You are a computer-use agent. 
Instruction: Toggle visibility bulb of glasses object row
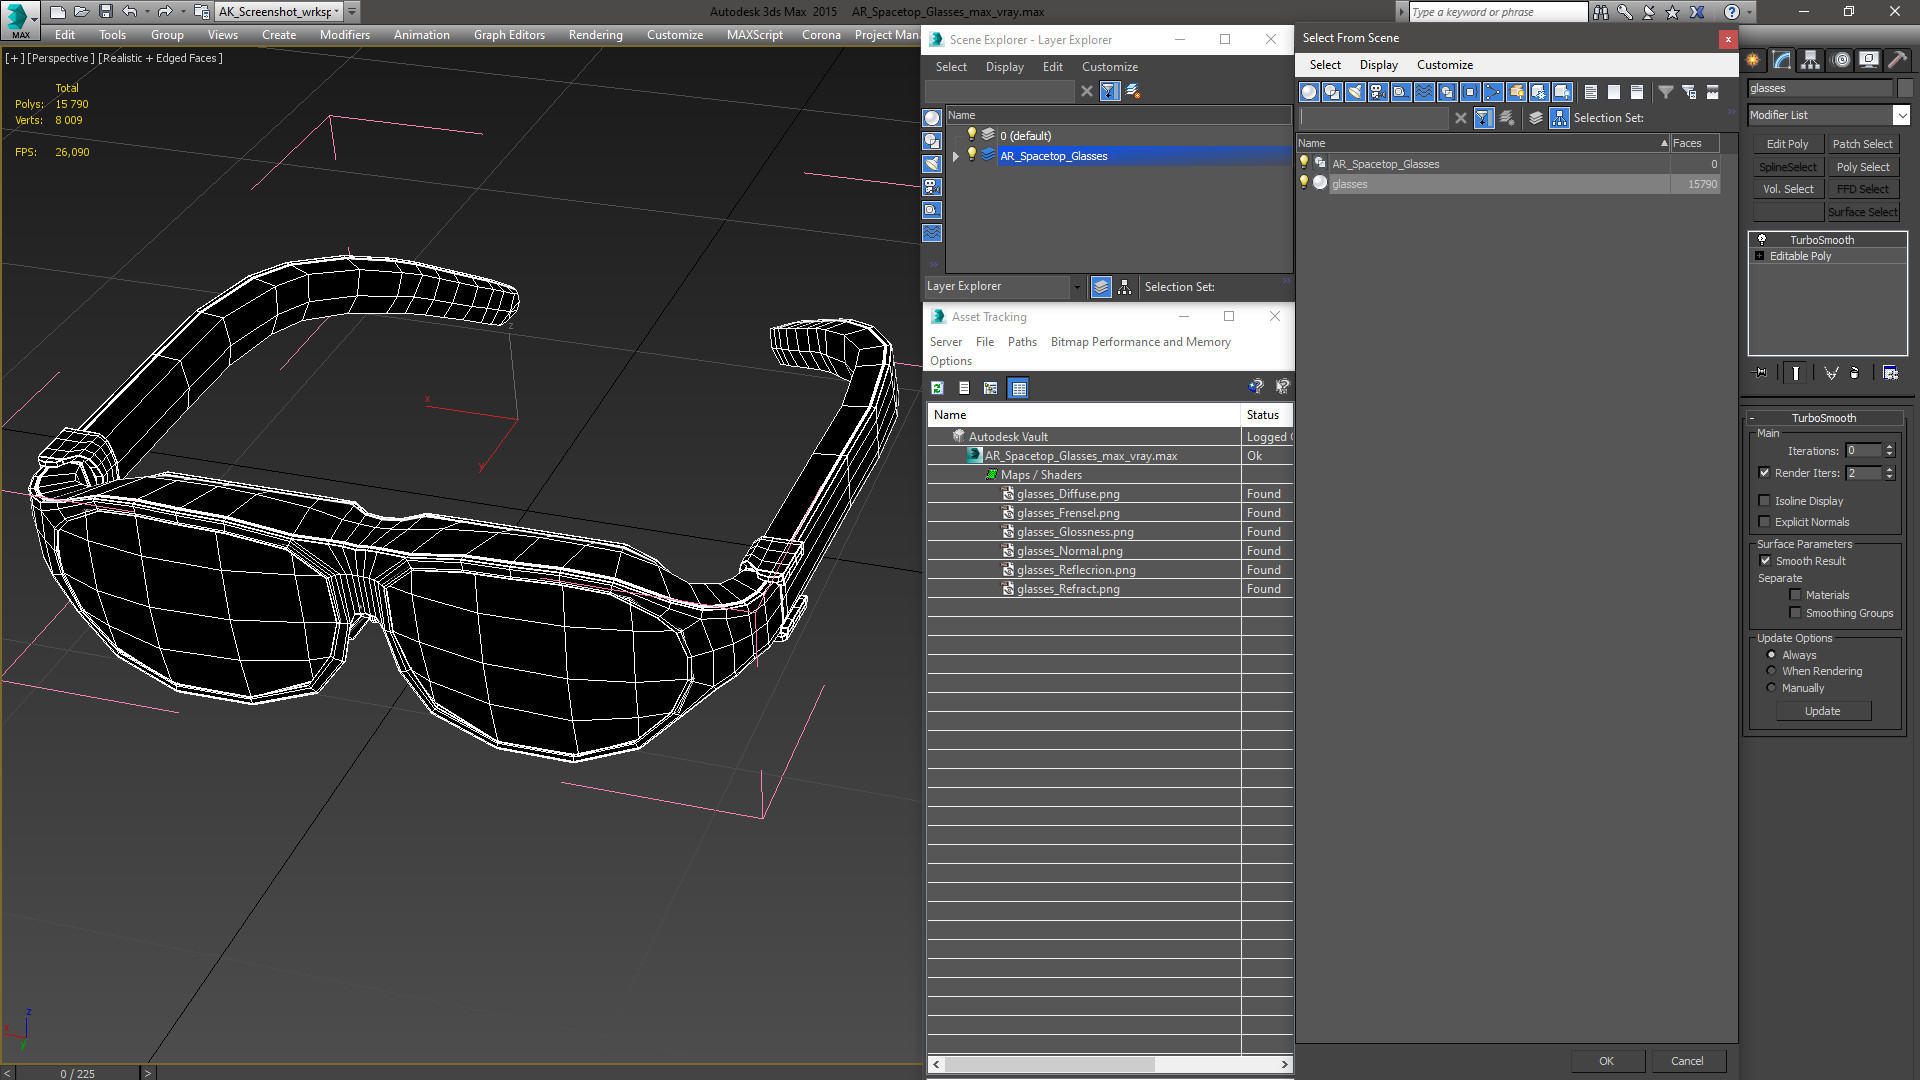pyautogui.click(x=1303, y=183)
